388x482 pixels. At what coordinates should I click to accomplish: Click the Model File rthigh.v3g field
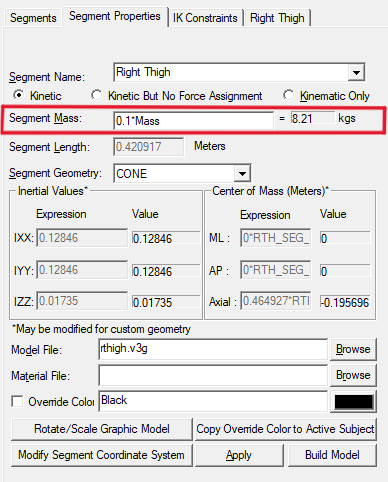tap(213, 349)
